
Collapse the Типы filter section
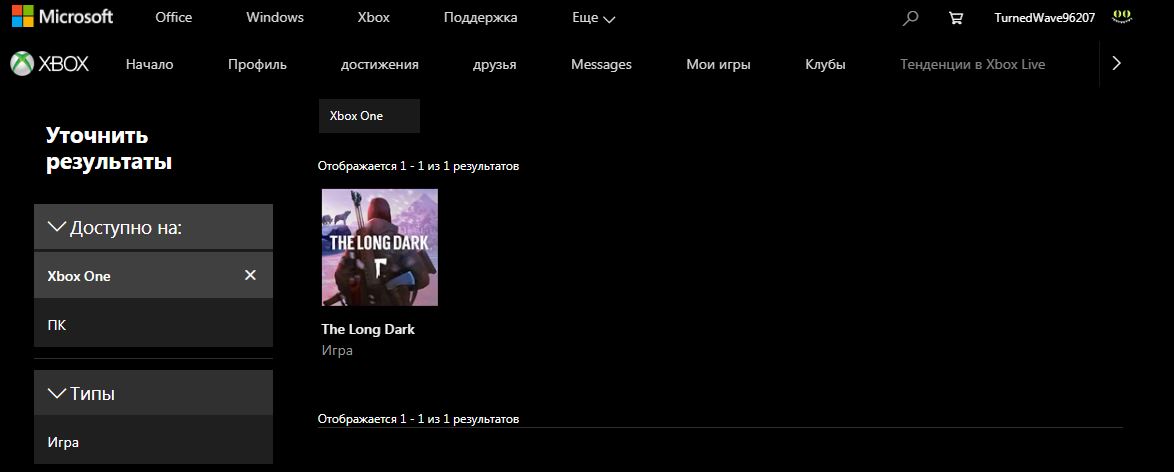(x=153, y=393)
